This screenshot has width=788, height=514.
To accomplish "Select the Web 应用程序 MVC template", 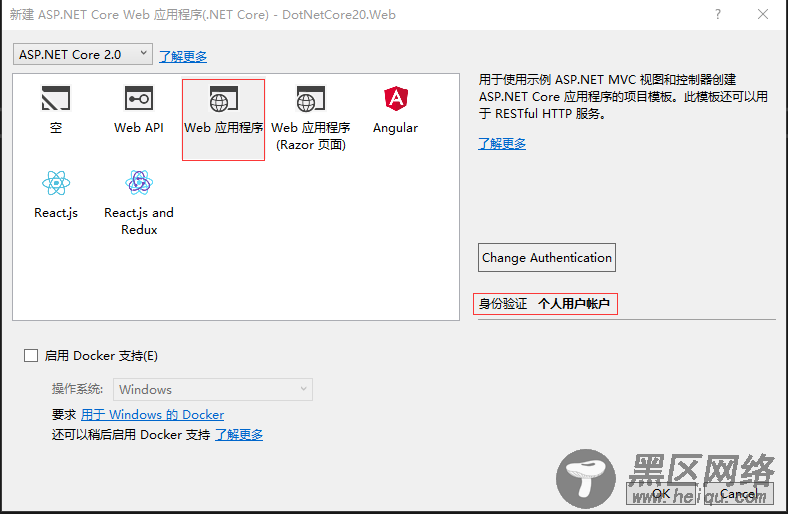I will coord(223,120).
